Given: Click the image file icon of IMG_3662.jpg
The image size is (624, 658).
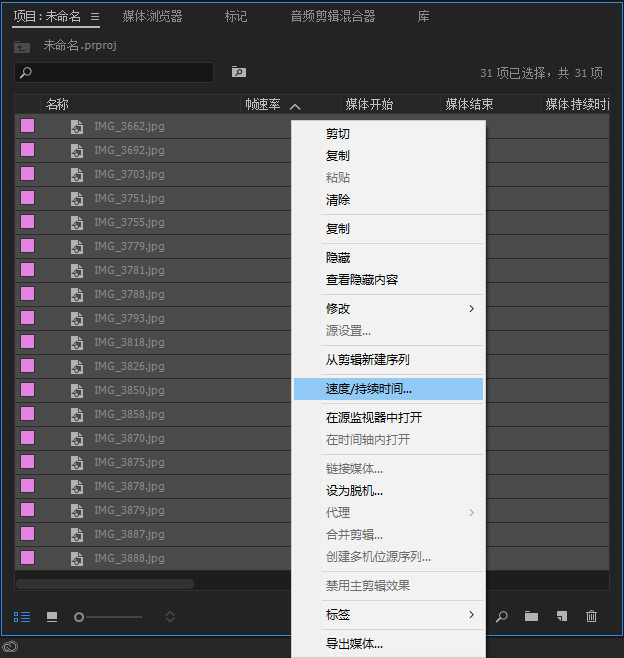Looking at the screenshot, I should tap(77, 127).
